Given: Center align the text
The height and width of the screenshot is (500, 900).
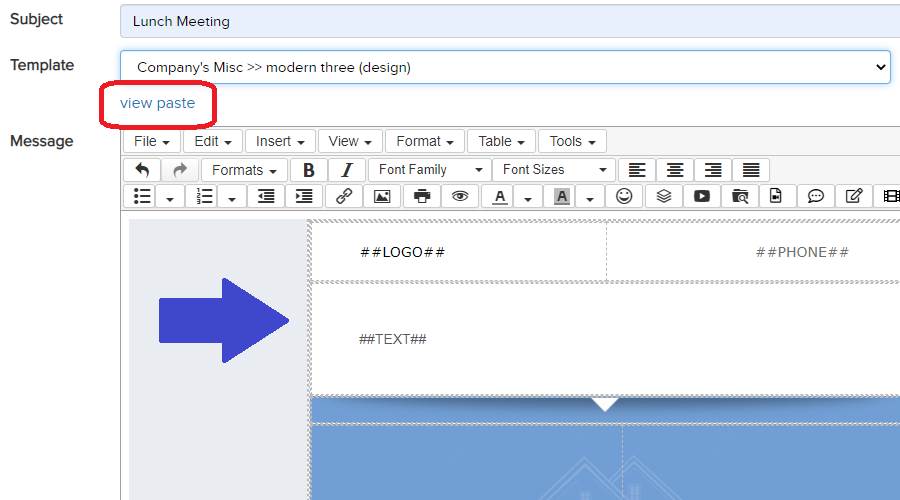Looking at the screenshot, I should pos(674,170).
